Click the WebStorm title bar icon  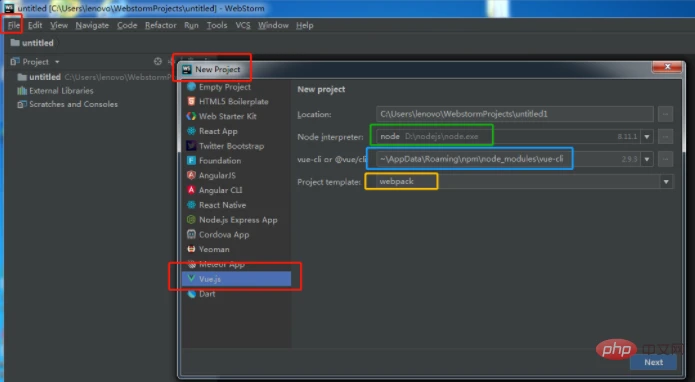(9, 8)
